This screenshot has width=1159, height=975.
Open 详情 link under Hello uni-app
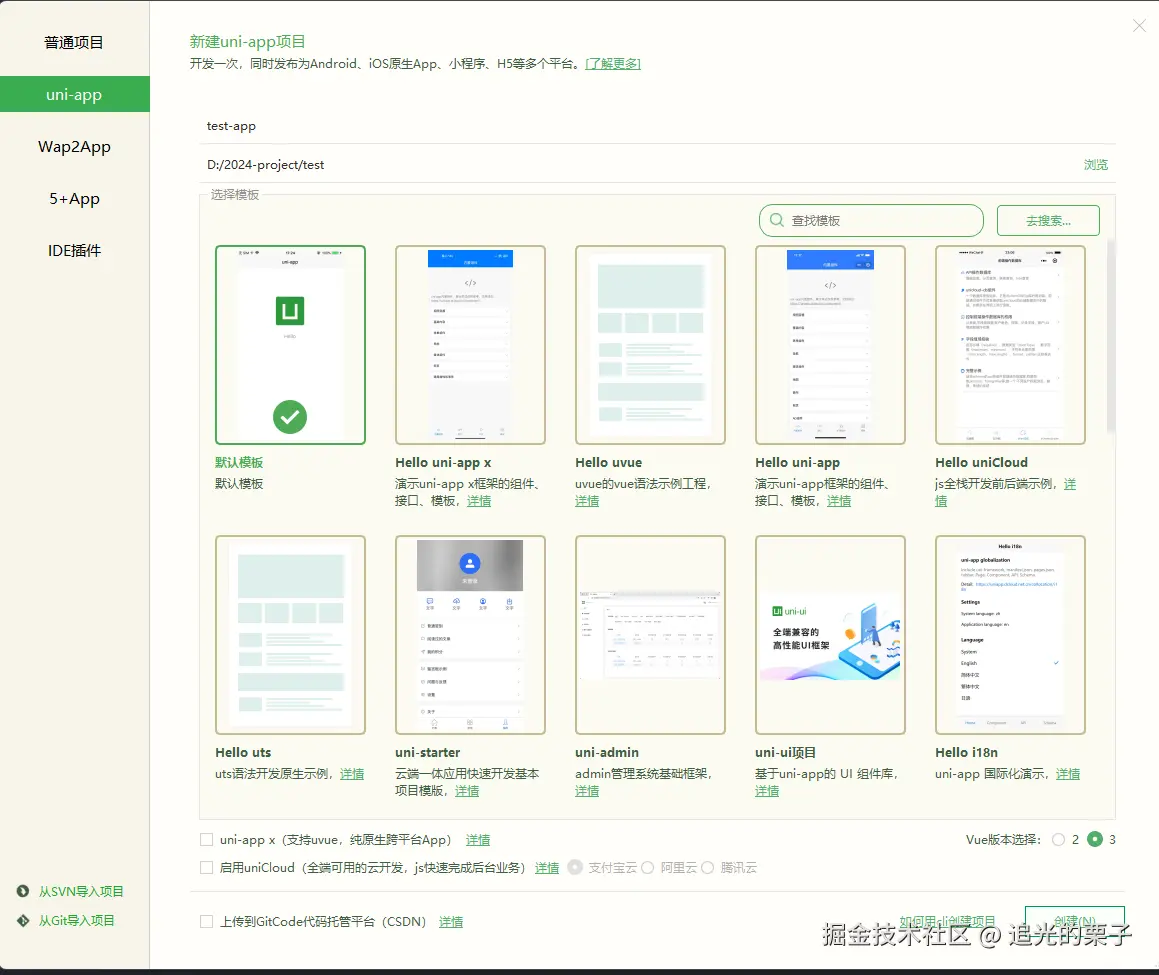(x=839, y=501)
